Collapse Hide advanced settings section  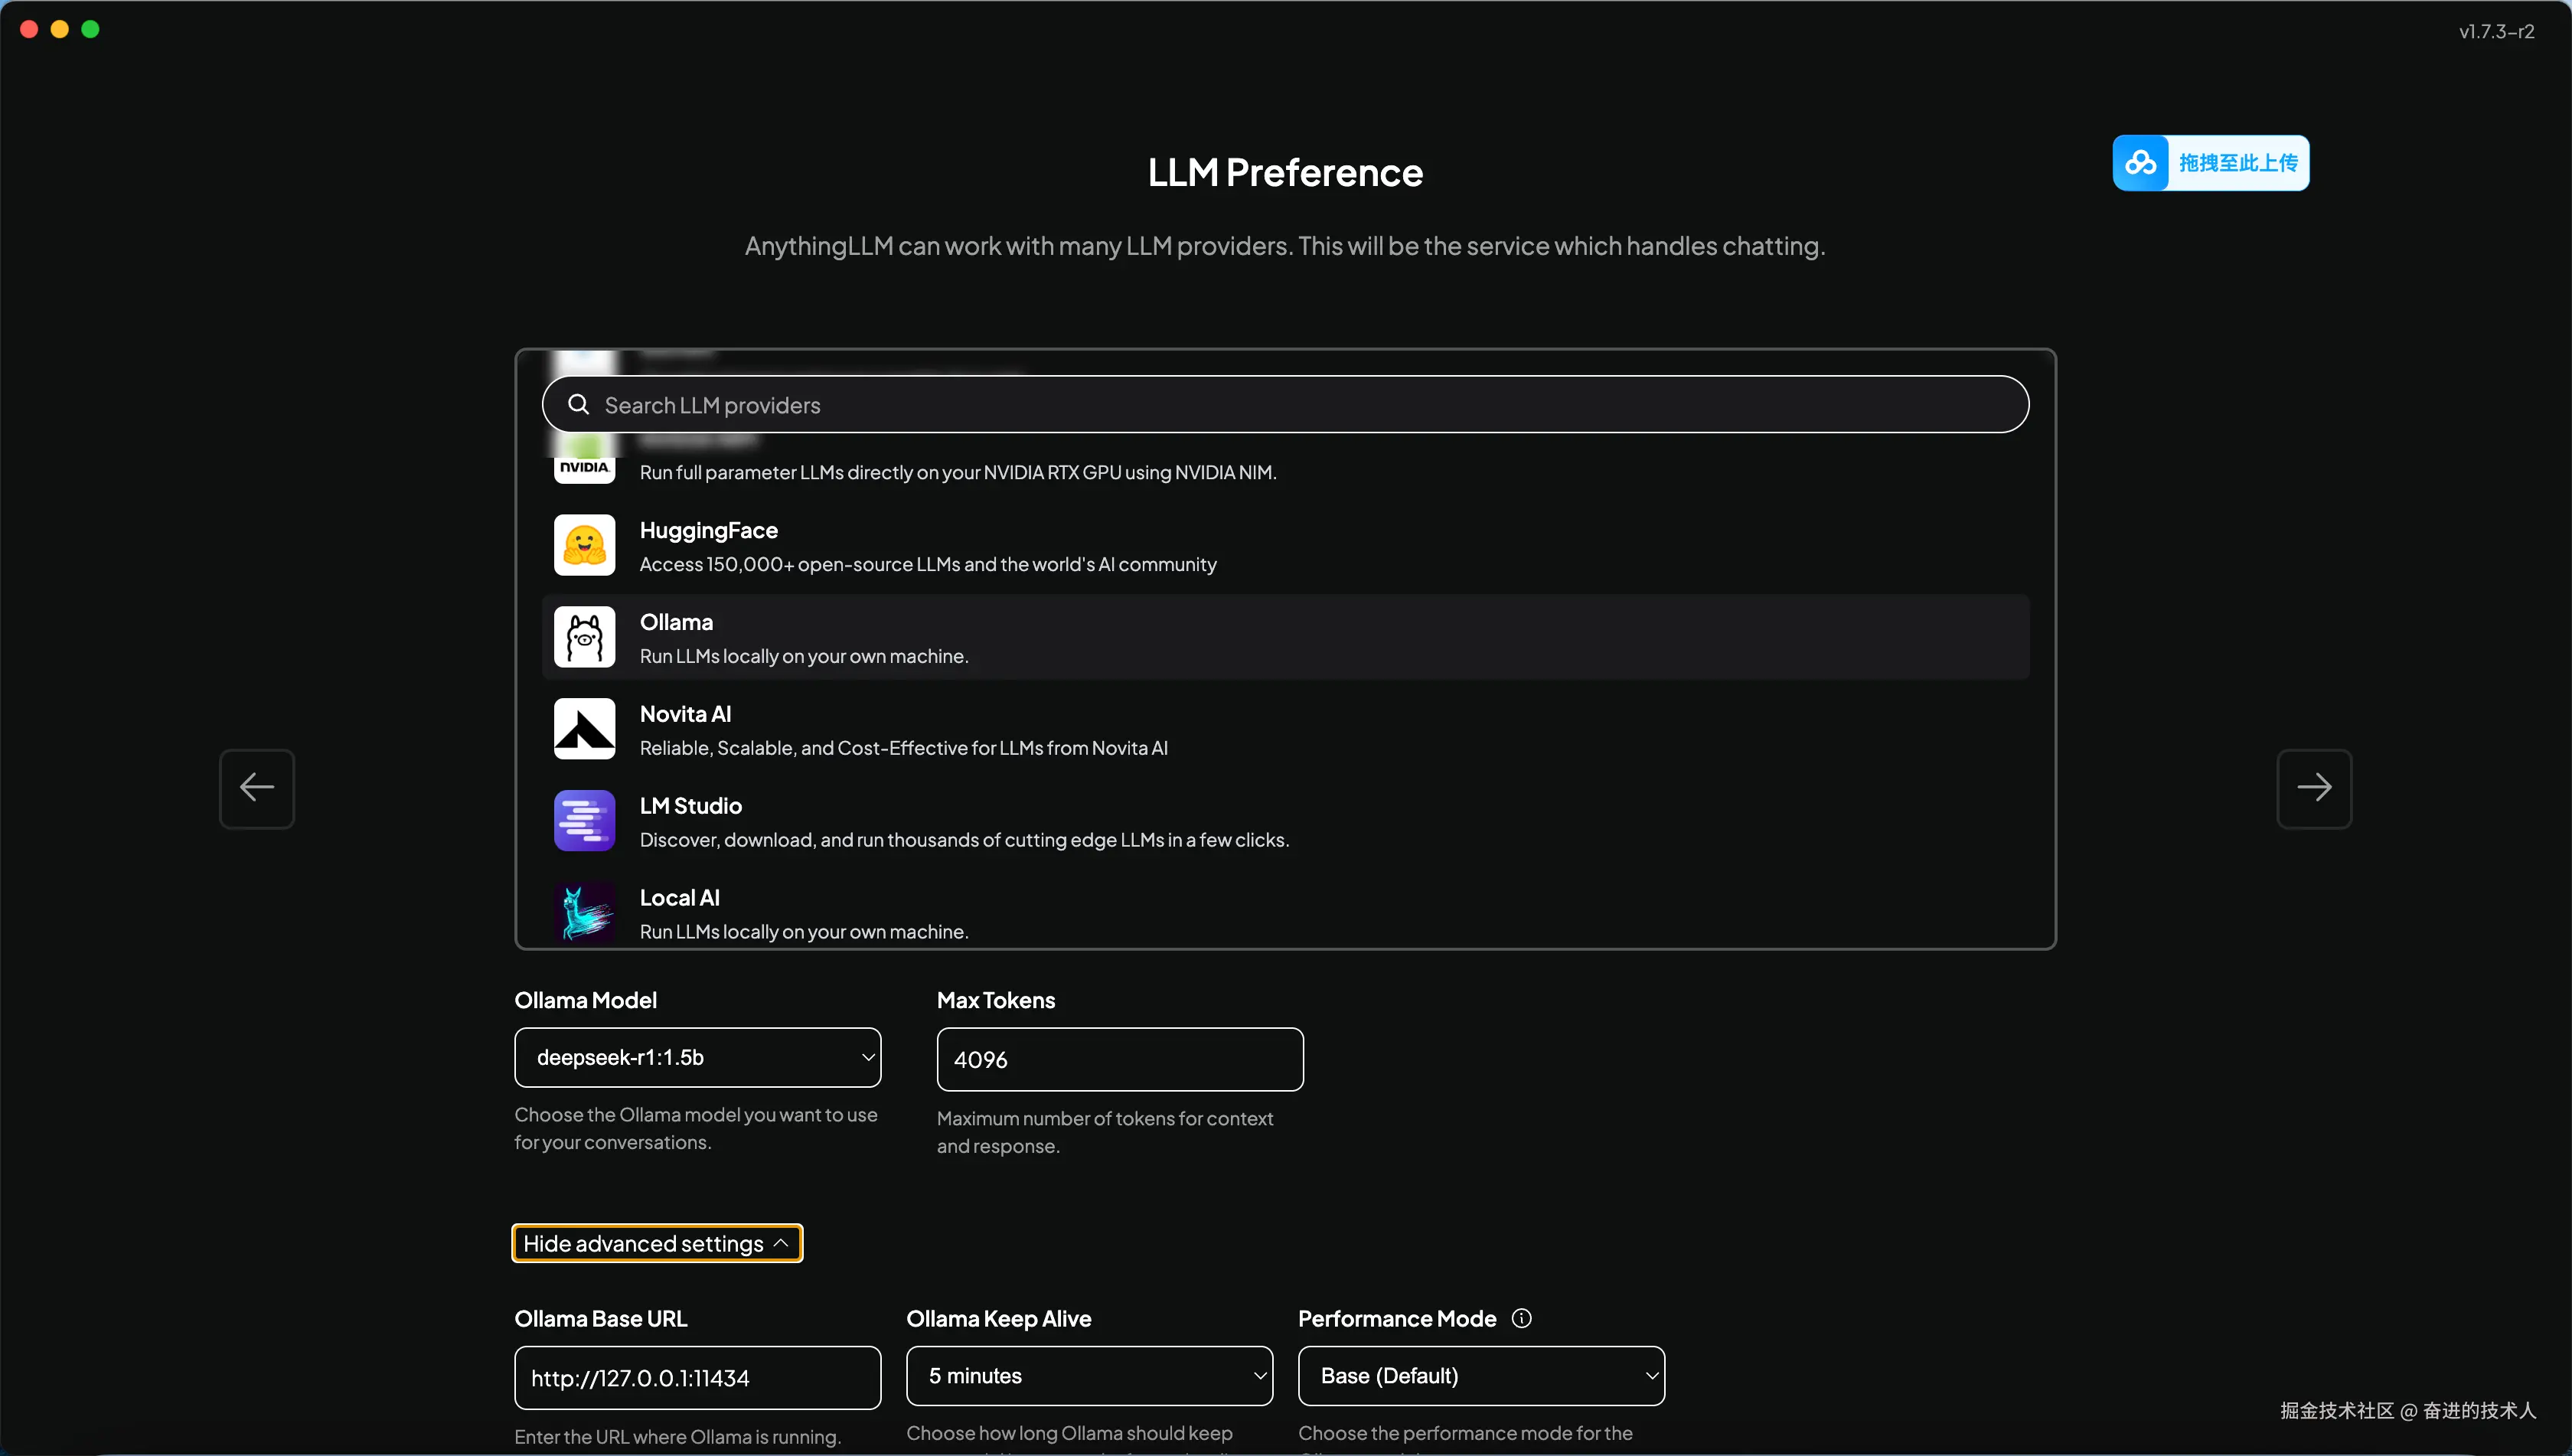[x=656, y=1243]
